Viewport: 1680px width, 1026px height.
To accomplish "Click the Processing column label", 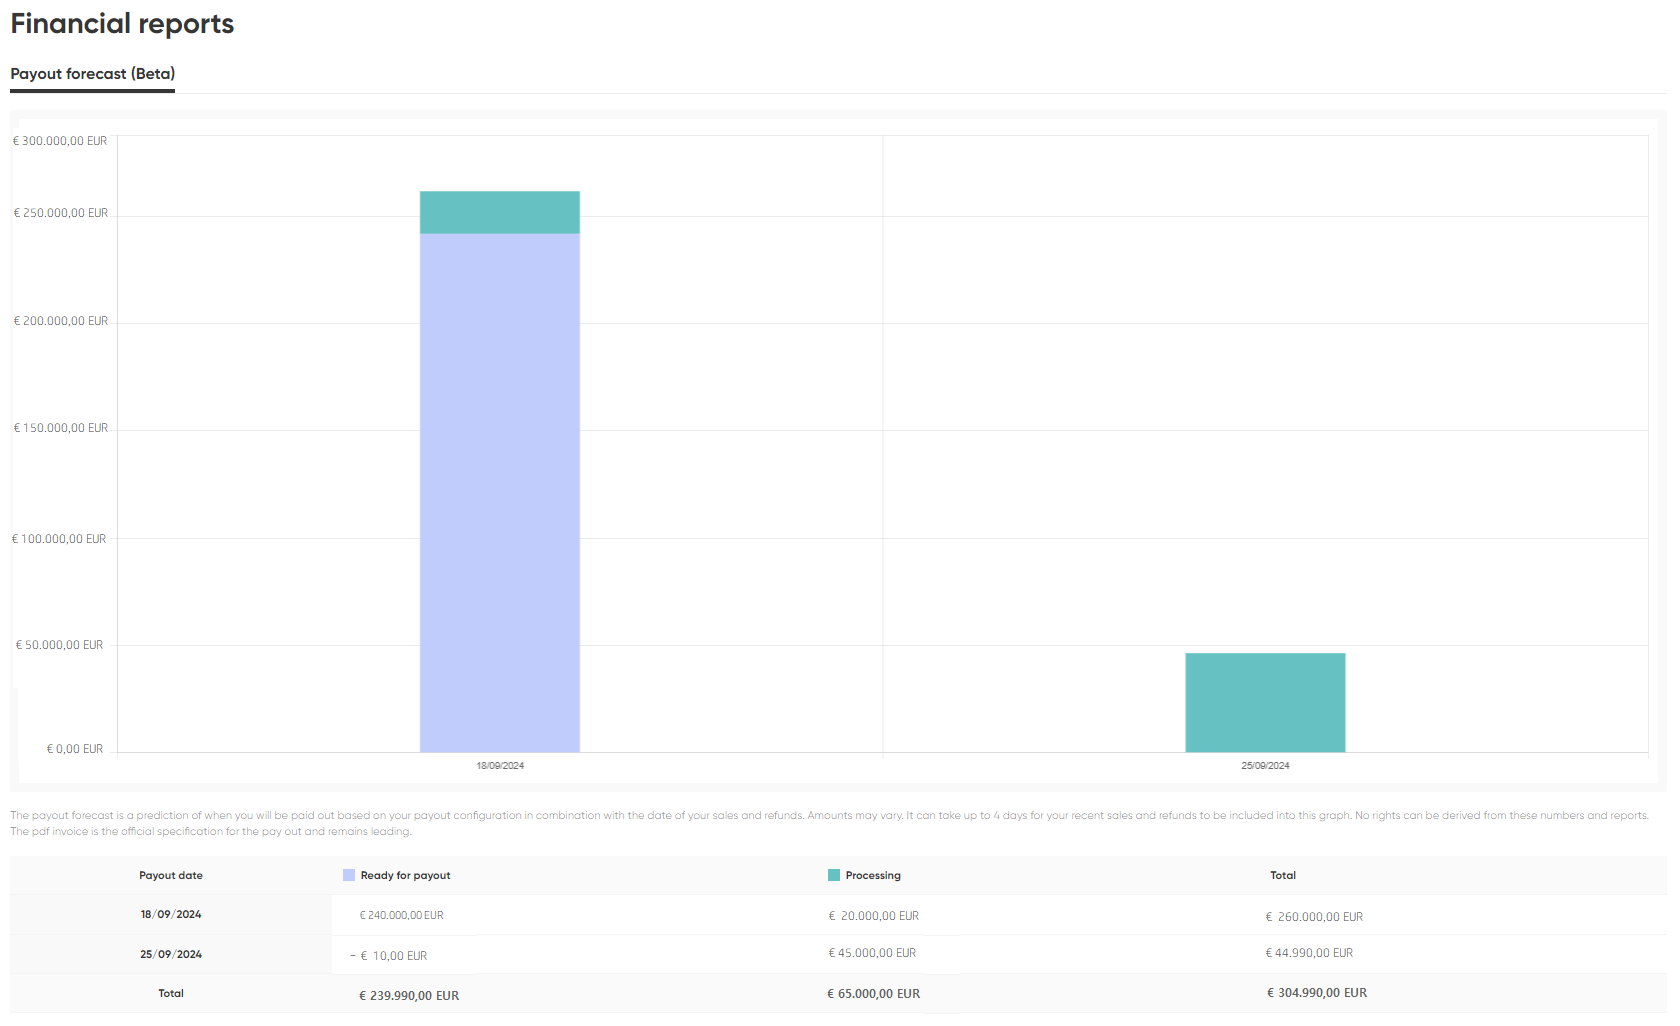I will (873, 875).
